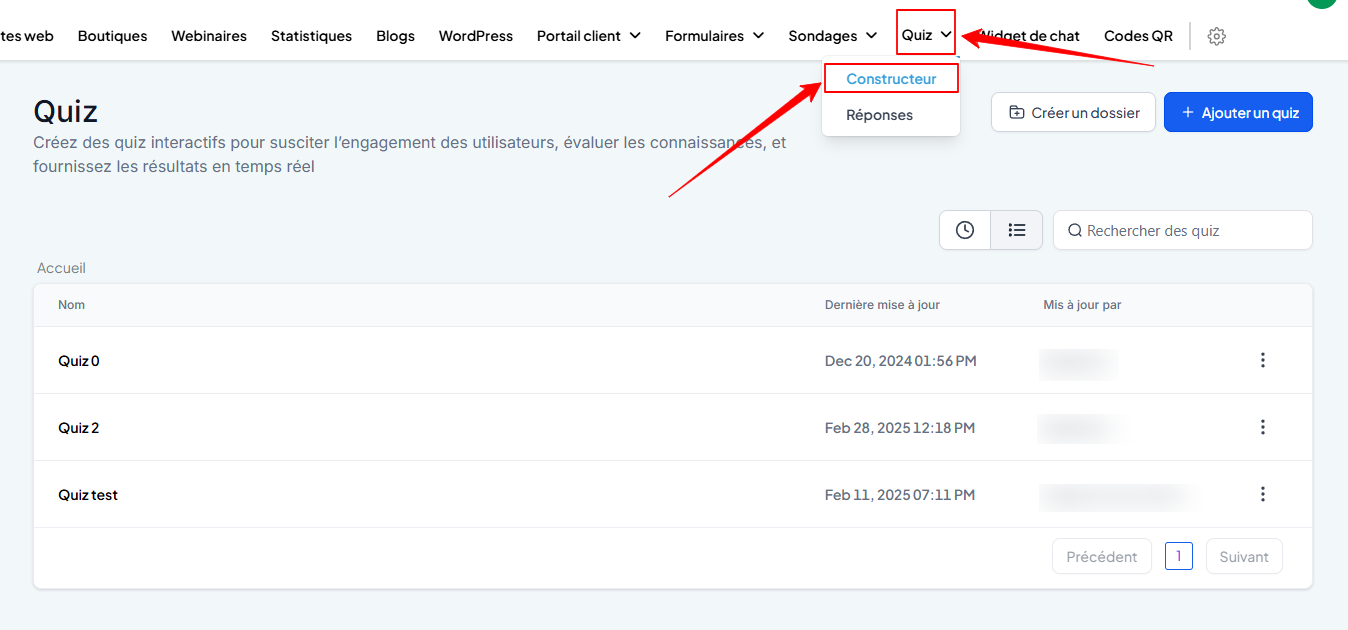Open the Webinaires tab

(209, 36)
